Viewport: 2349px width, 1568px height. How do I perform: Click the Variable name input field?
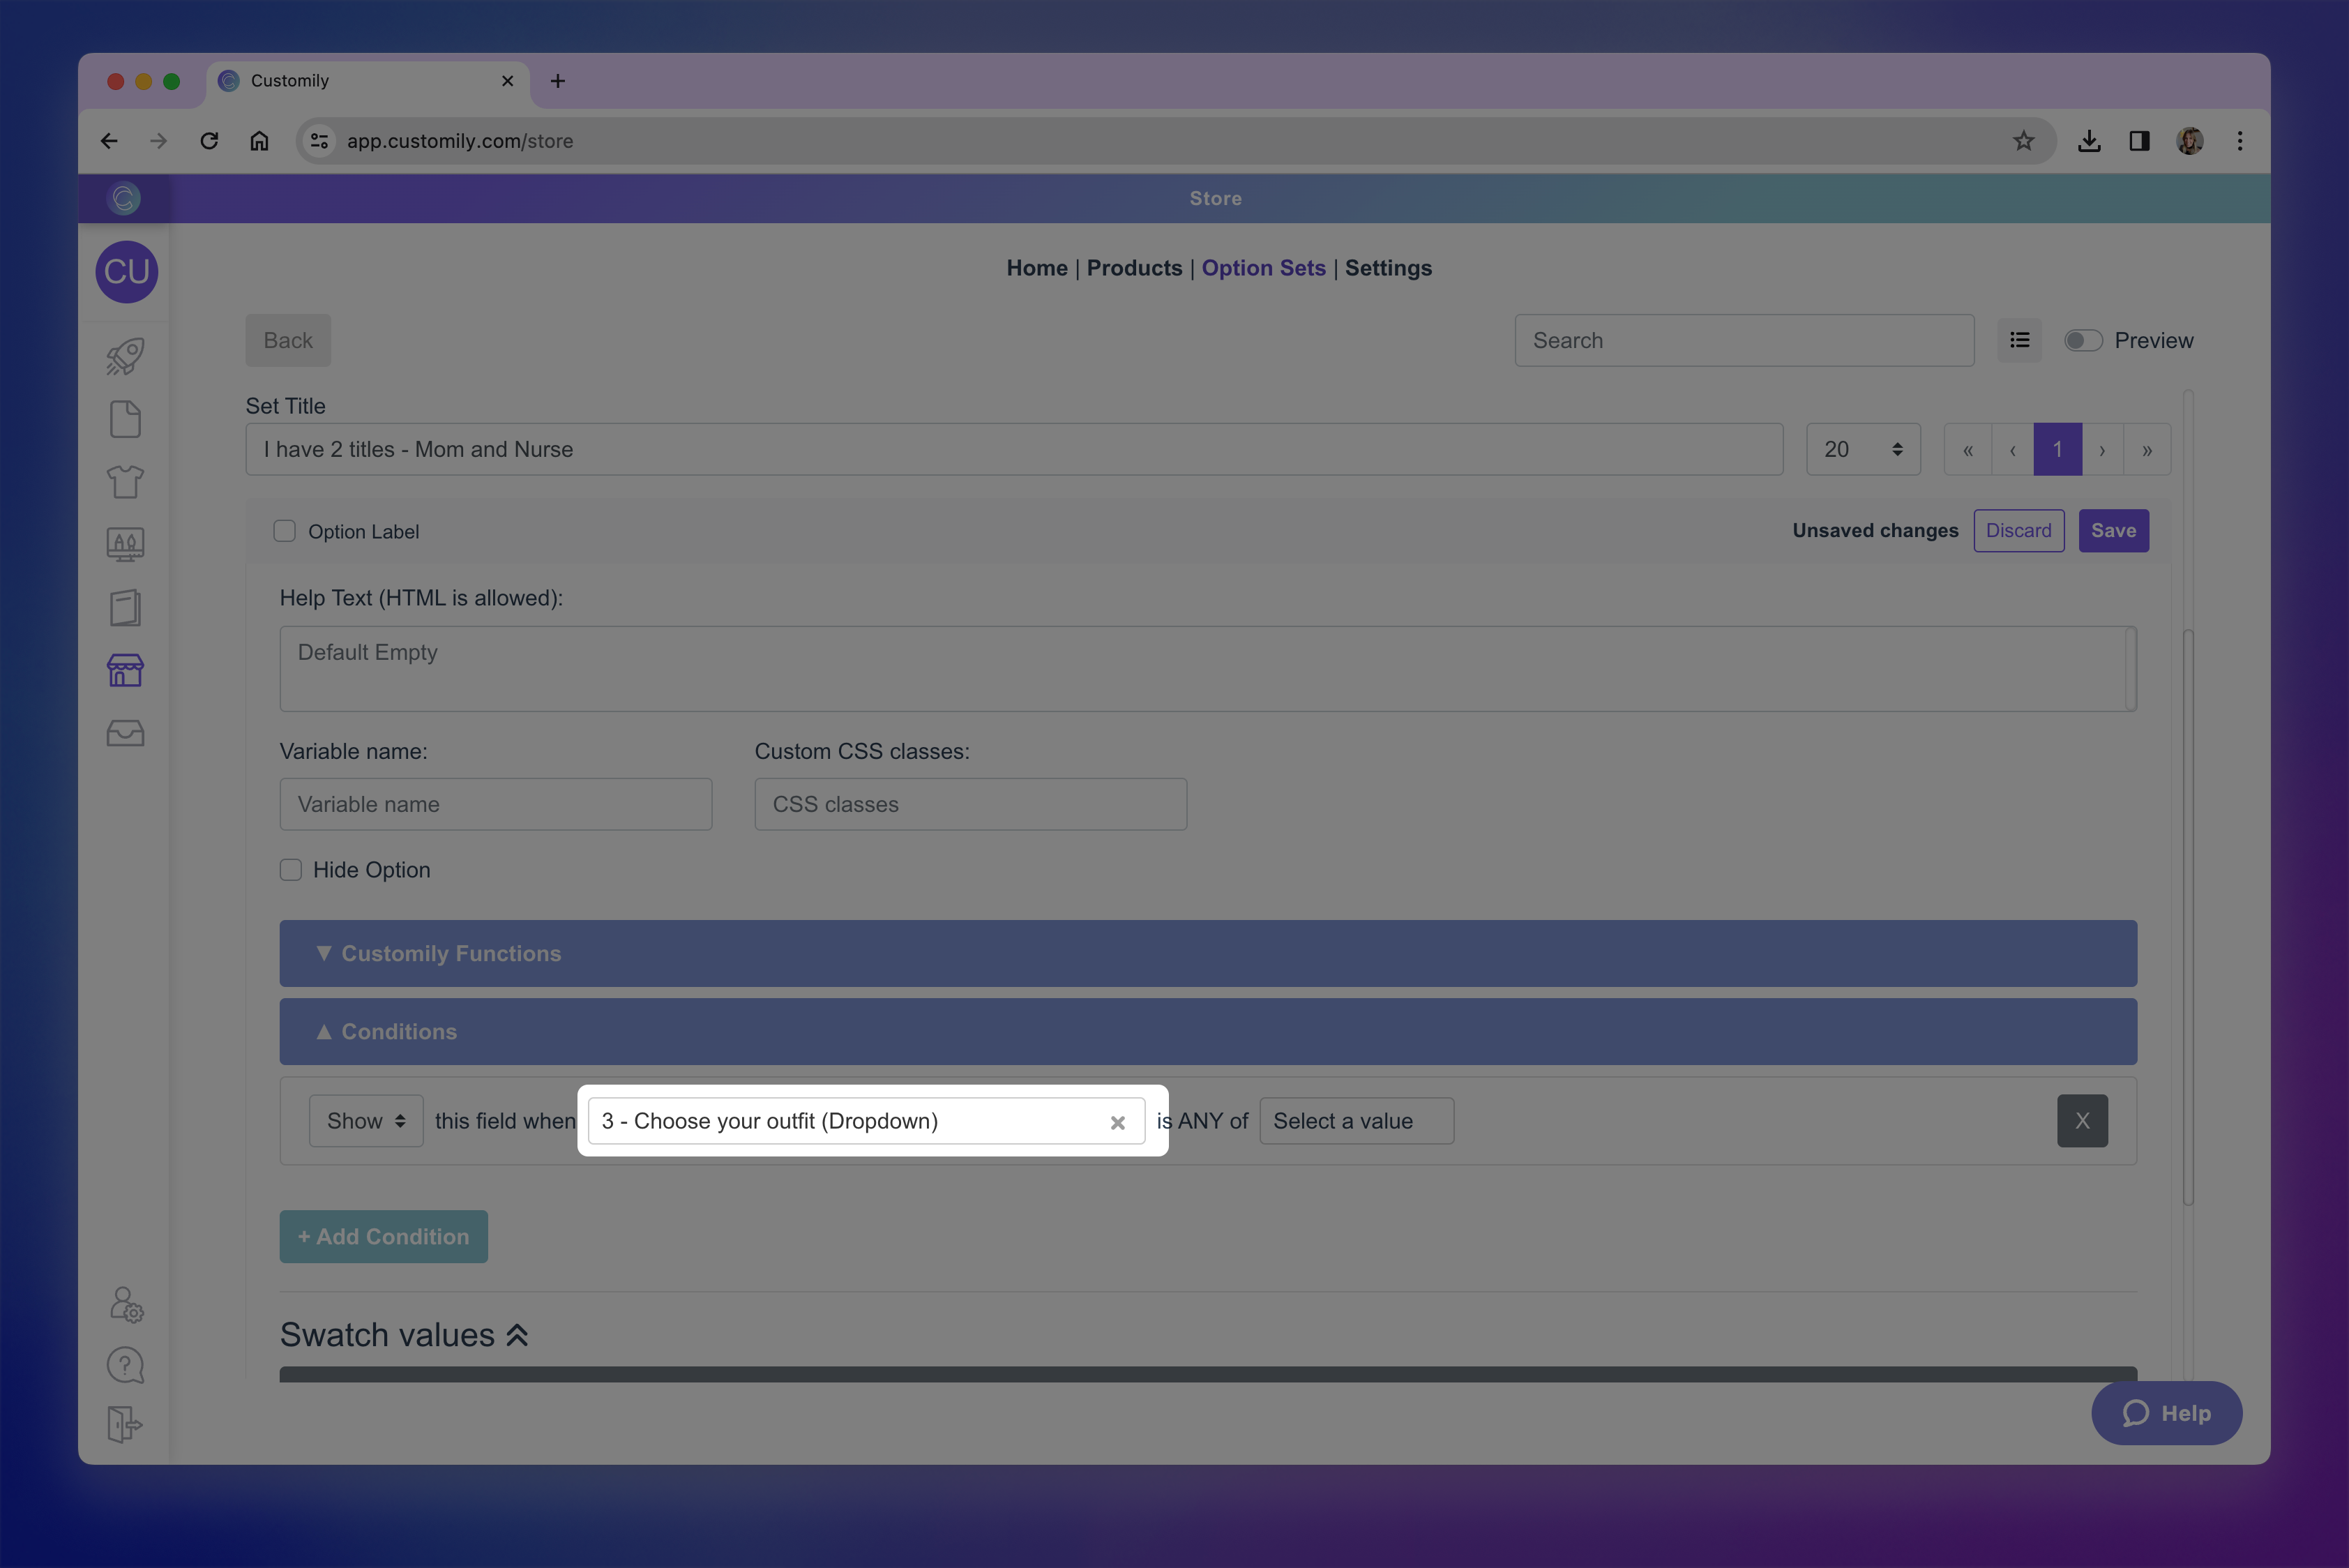click(x=495, y=804)
